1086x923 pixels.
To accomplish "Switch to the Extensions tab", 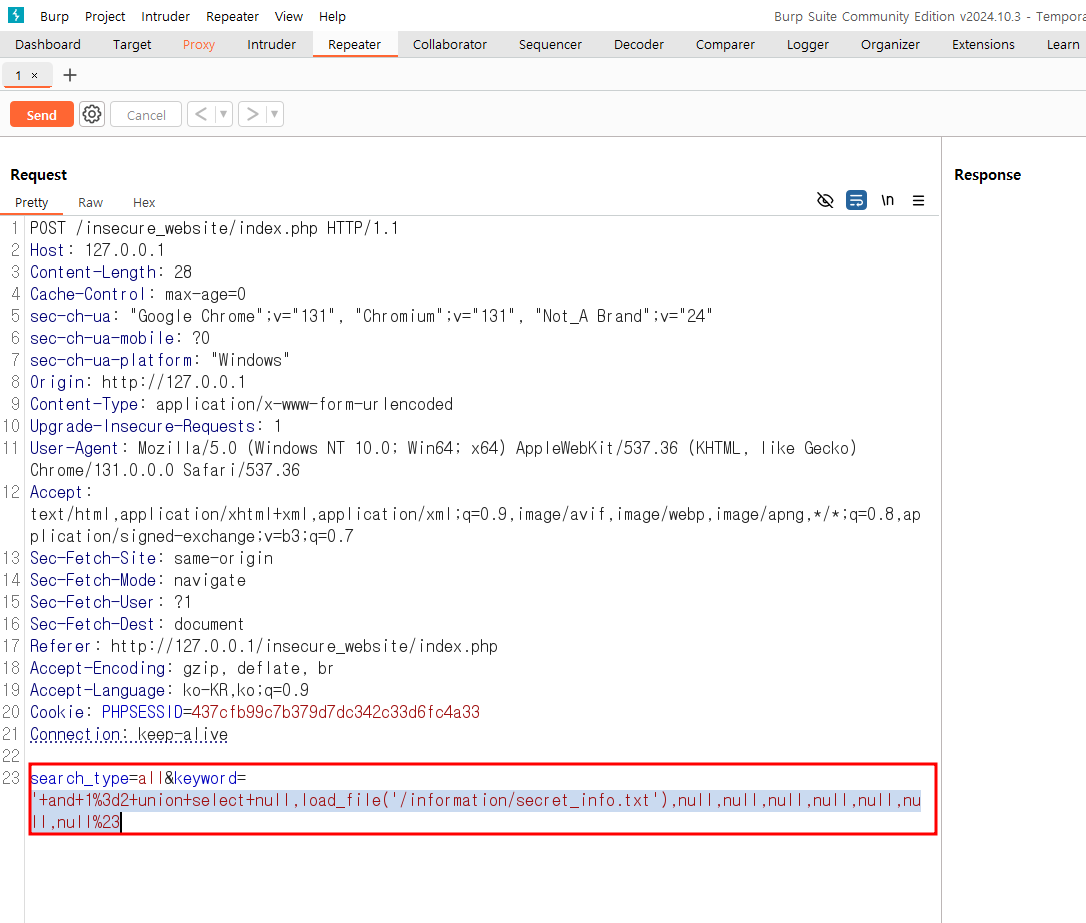I will 983,44.
